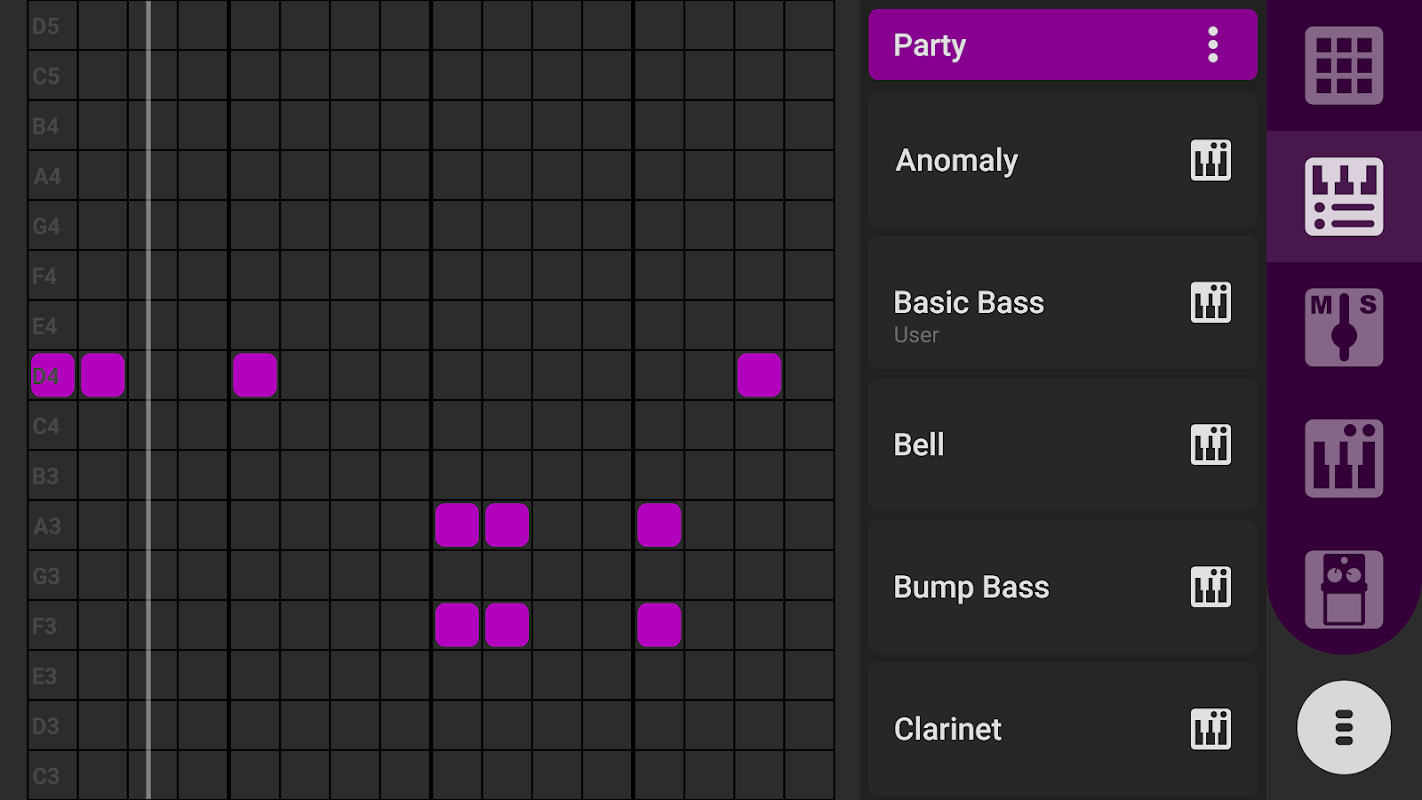Open the mute/solo mixer panel
This screenshot has height=800, width=1422.
point(1343,327)
